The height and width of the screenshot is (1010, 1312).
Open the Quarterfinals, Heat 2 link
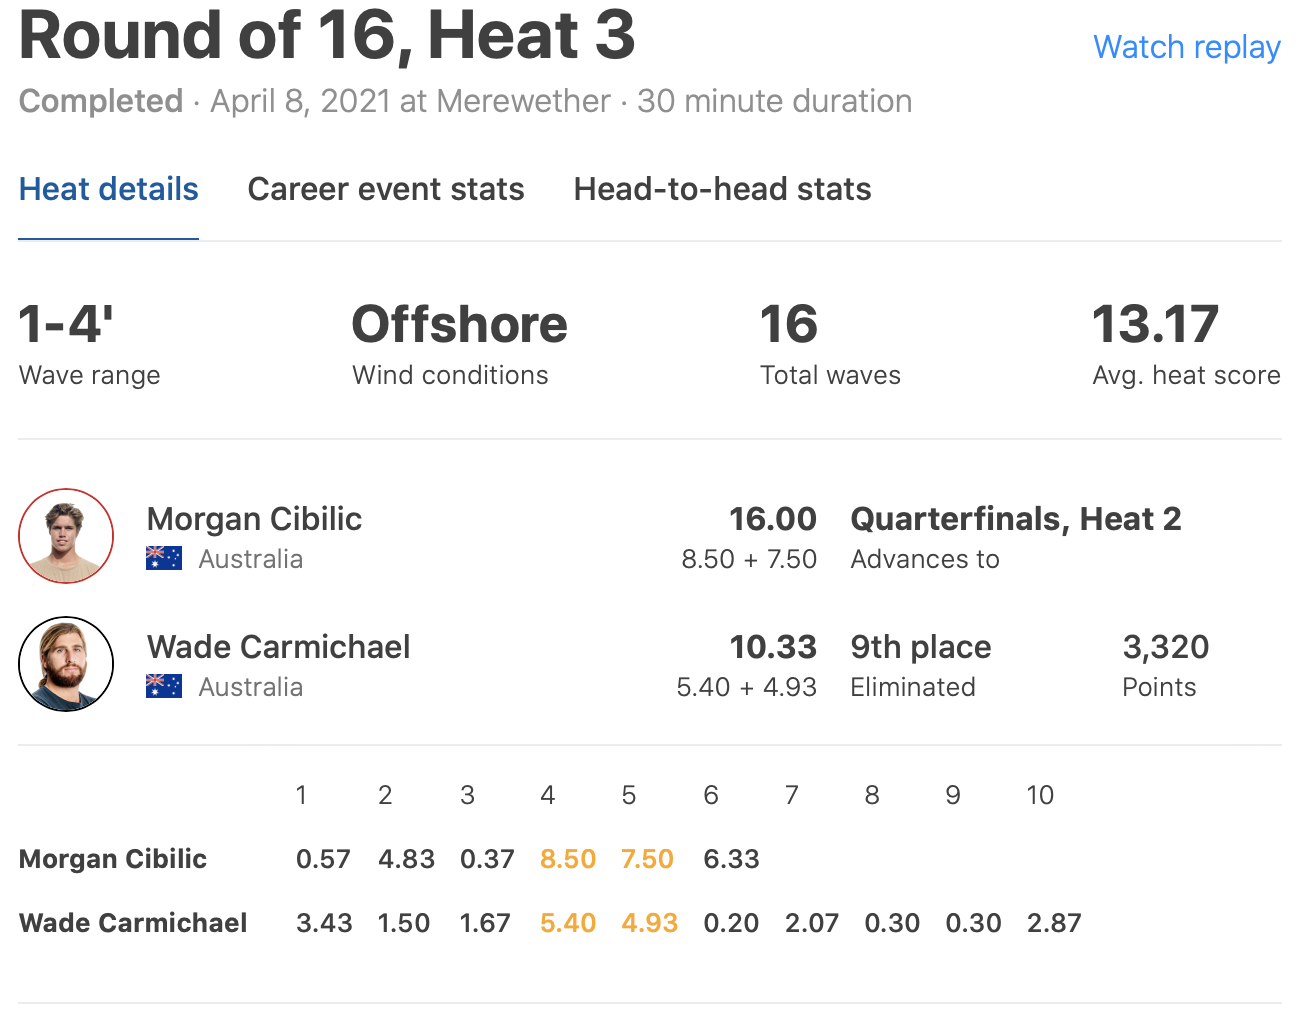coord(1015,519)
